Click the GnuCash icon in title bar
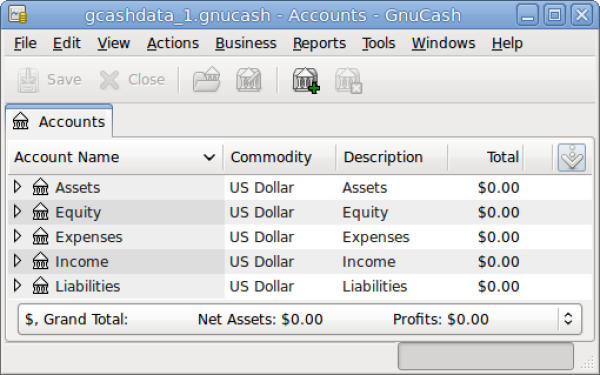The width and height of the screenshot is (600, 375). tap(18, 15)
